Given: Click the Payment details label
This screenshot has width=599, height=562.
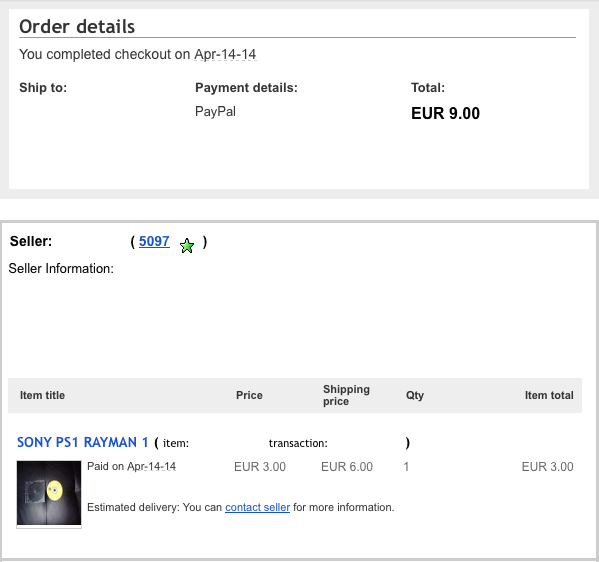Looking at the screenshot, I should 246,88.
